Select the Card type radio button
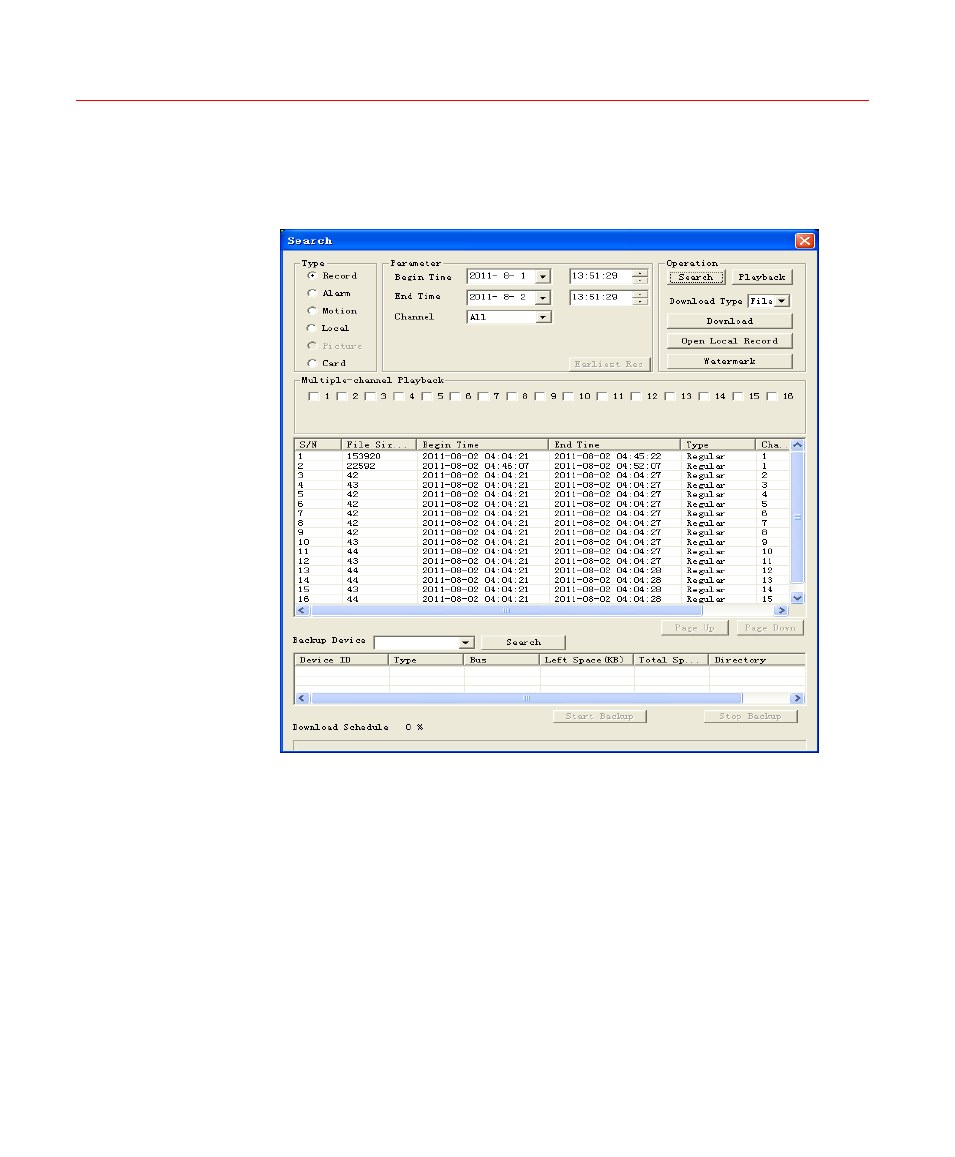This screenshot has height=1157, width=955. tap(312, 363)
